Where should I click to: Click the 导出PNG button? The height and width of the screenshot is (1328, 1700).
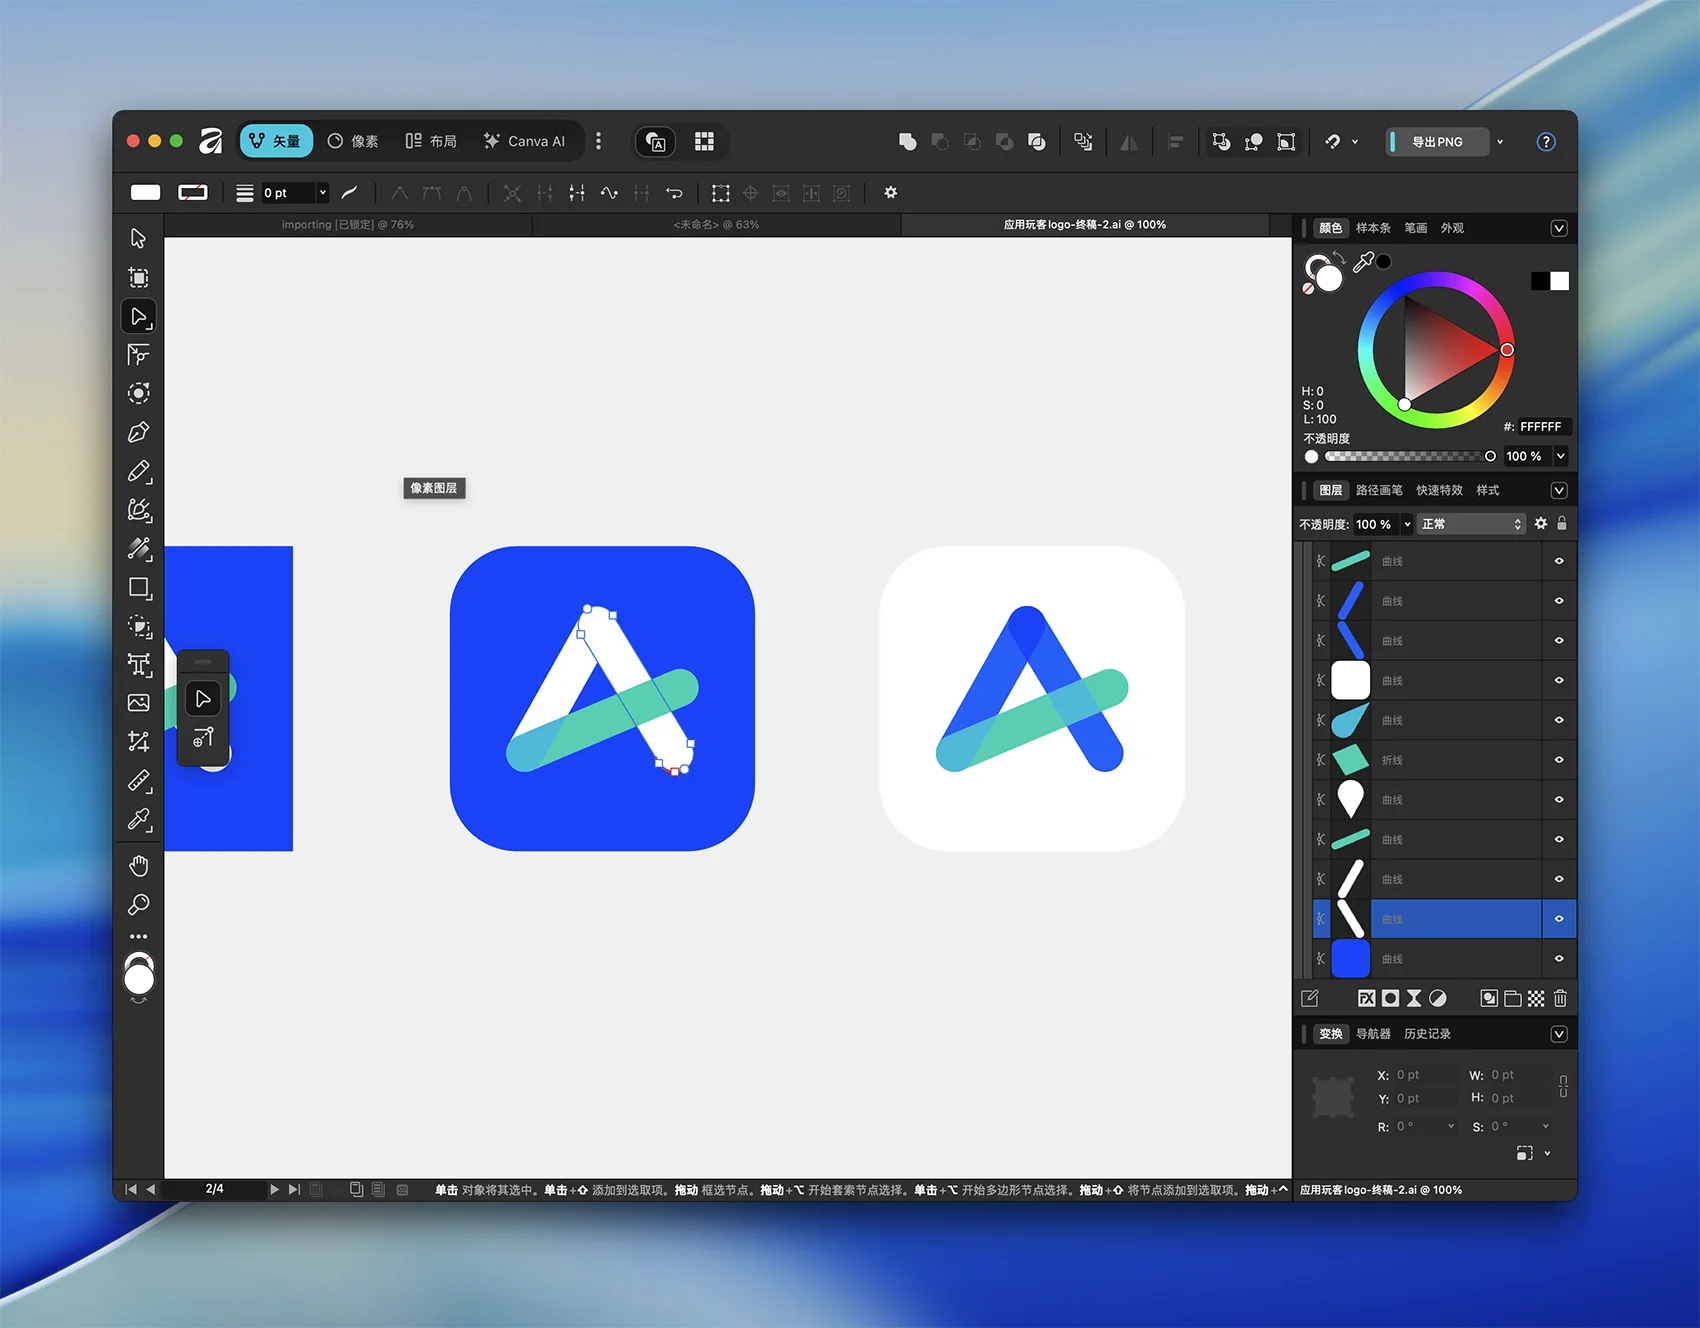(1437, 142)
